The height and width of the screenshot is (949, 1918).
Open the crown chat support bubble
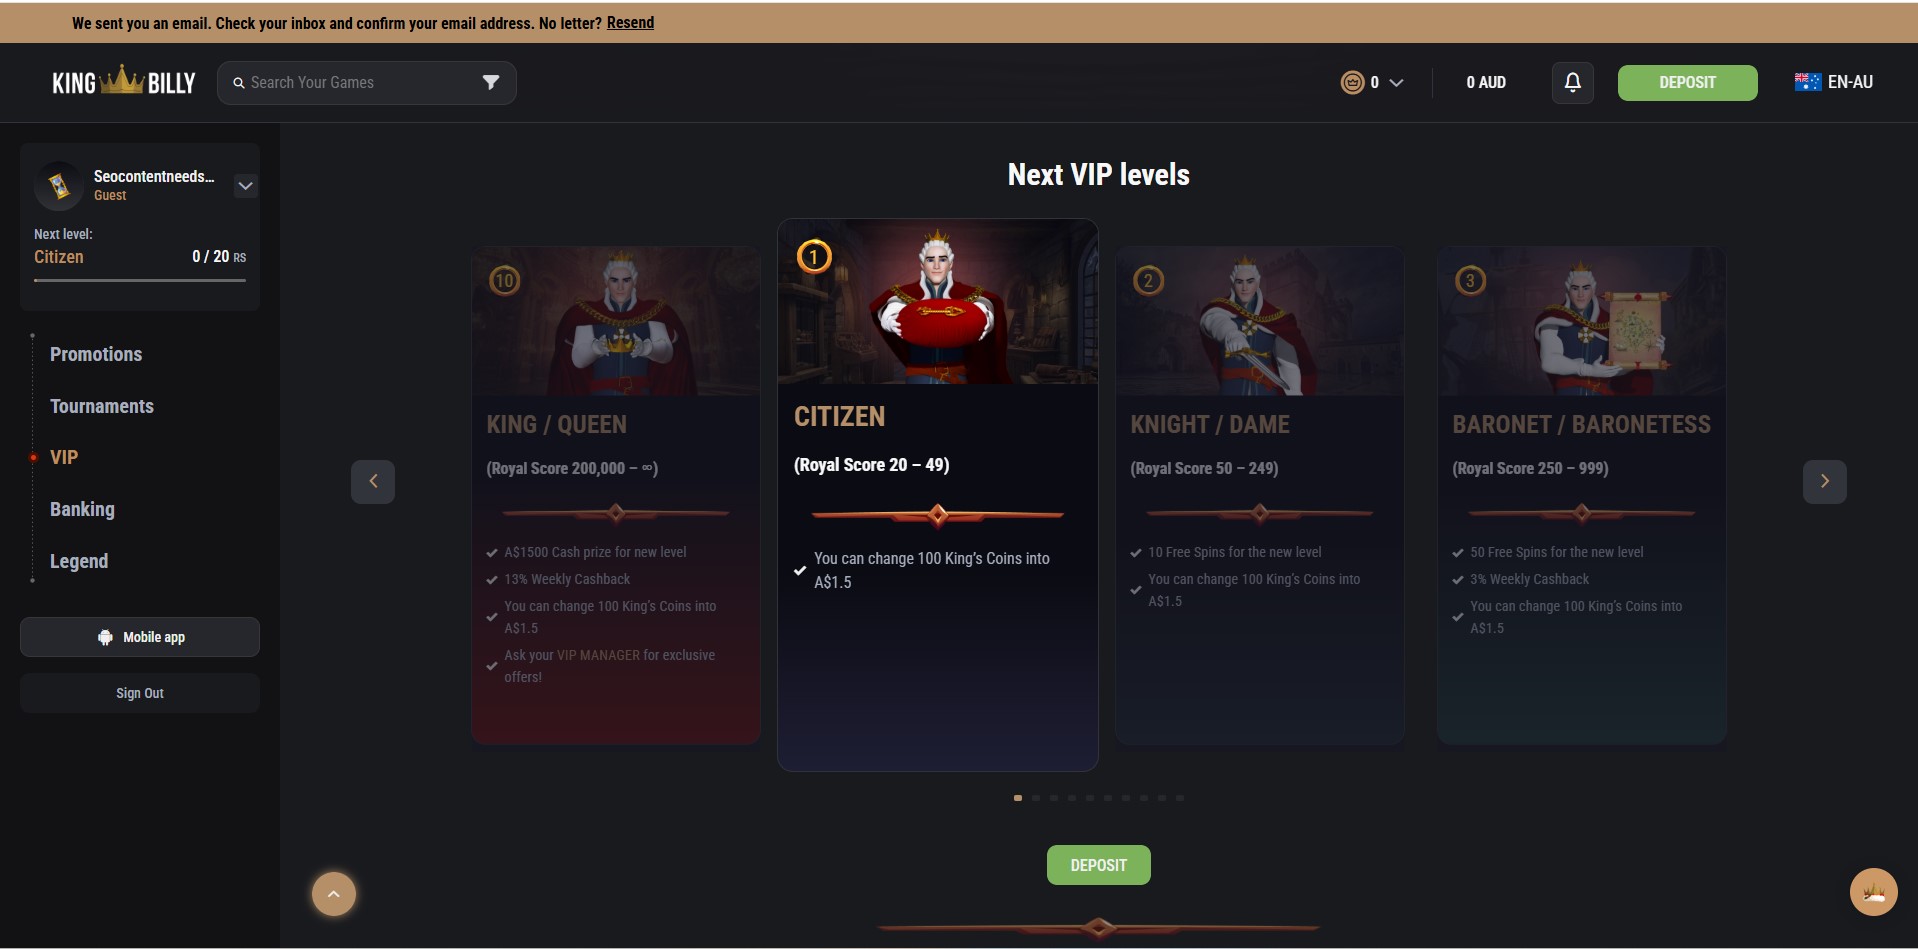pos(1873,892)
